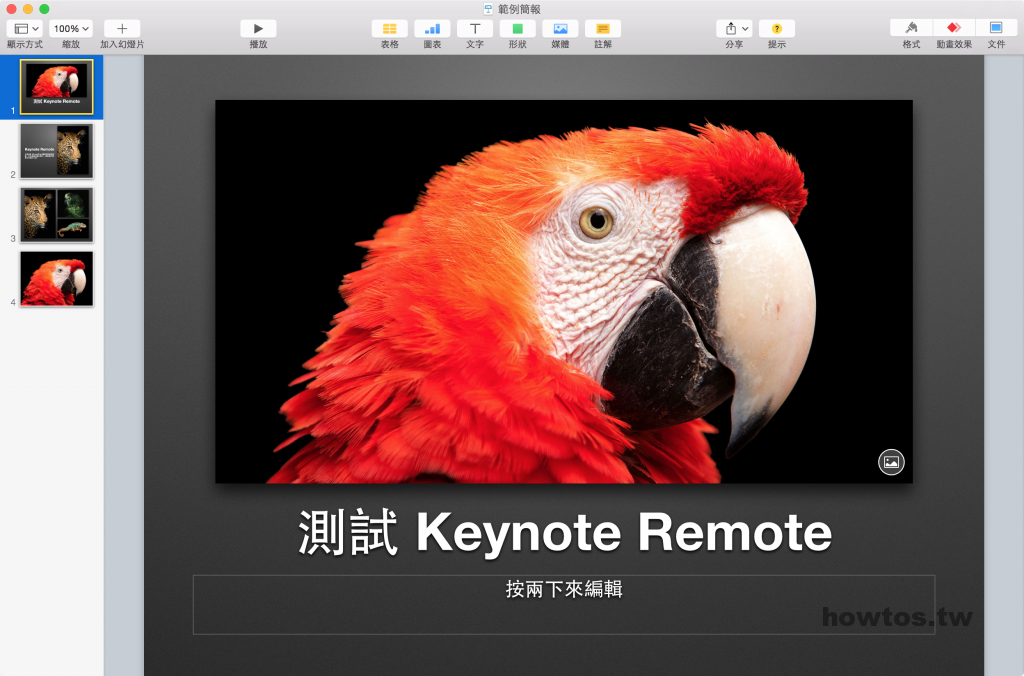Select slide 1 thumbnail with parrot
Screen dimensions: 1024x676
57,87
